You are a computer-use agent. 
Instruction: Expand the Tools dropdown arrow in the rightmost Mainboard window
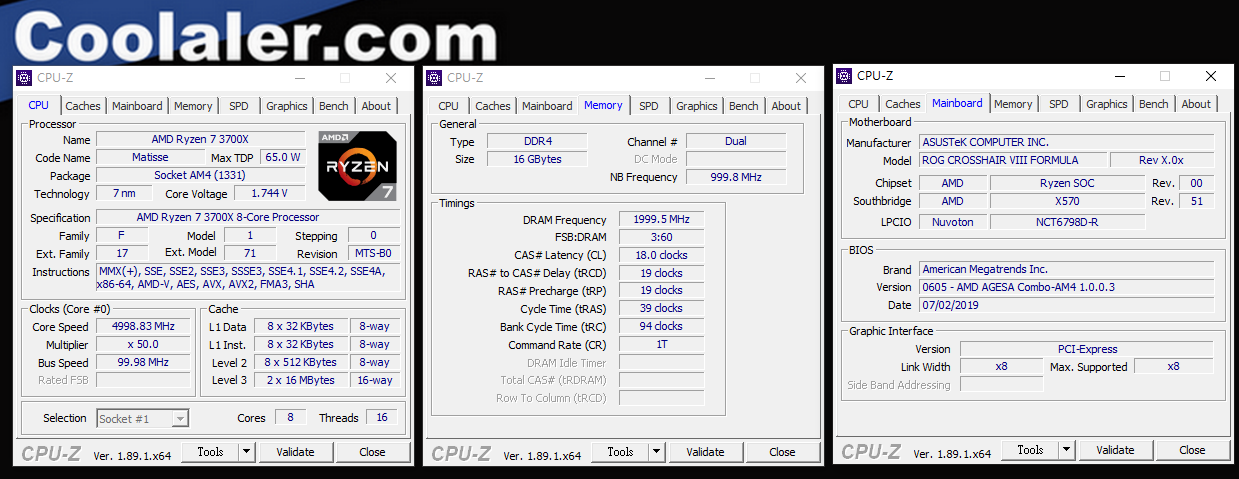click(x=1067, y=450)
